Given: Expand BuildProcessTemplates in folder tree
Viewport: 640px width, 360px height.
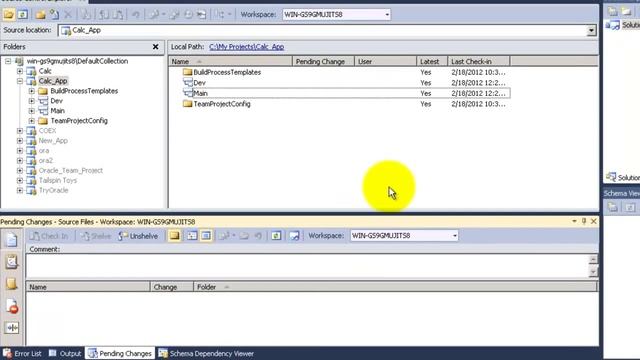Looking at the screenshot, I should click(x=31, y=91).
